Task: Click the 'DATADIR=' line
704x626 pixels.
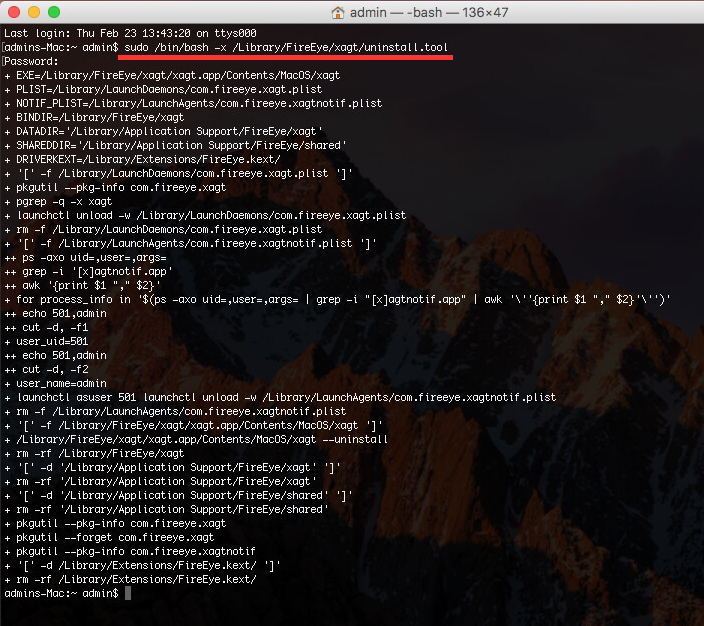Action: coord(163,131)
